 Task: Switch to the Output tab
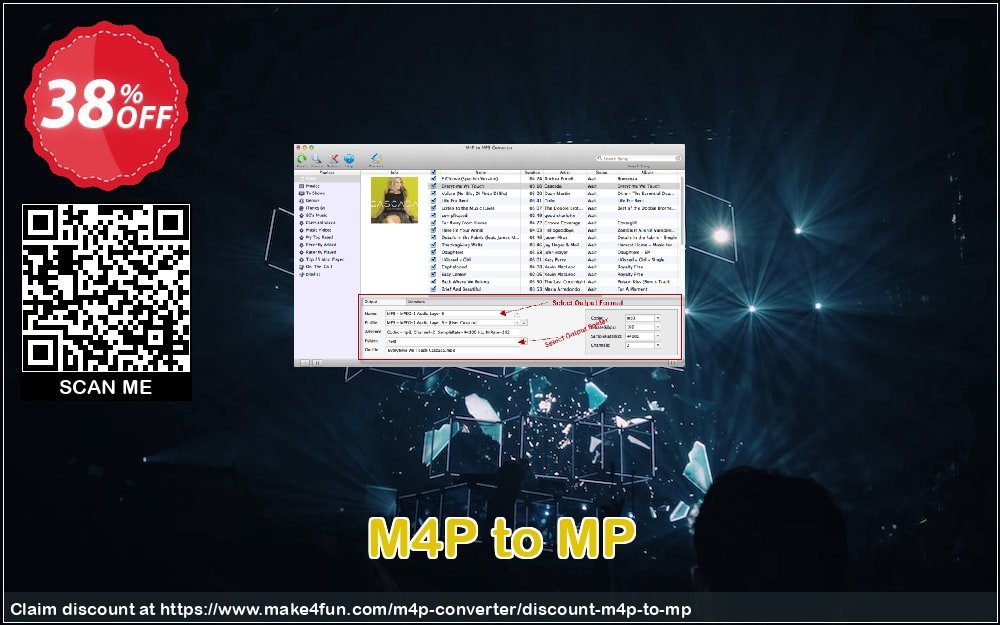coord(383,302)
